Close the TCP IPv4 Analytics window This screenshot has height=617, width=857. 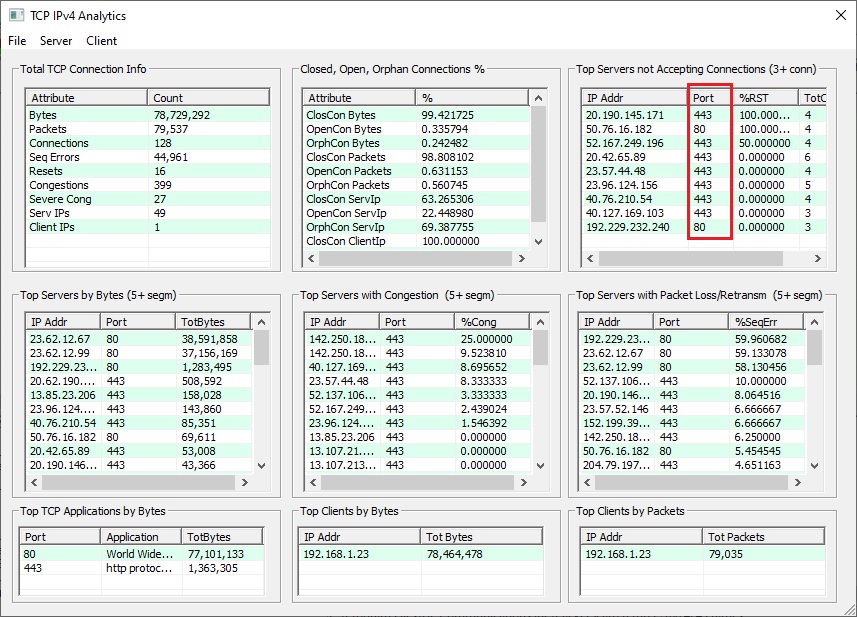pyautogui.click(x=841, y=15)
